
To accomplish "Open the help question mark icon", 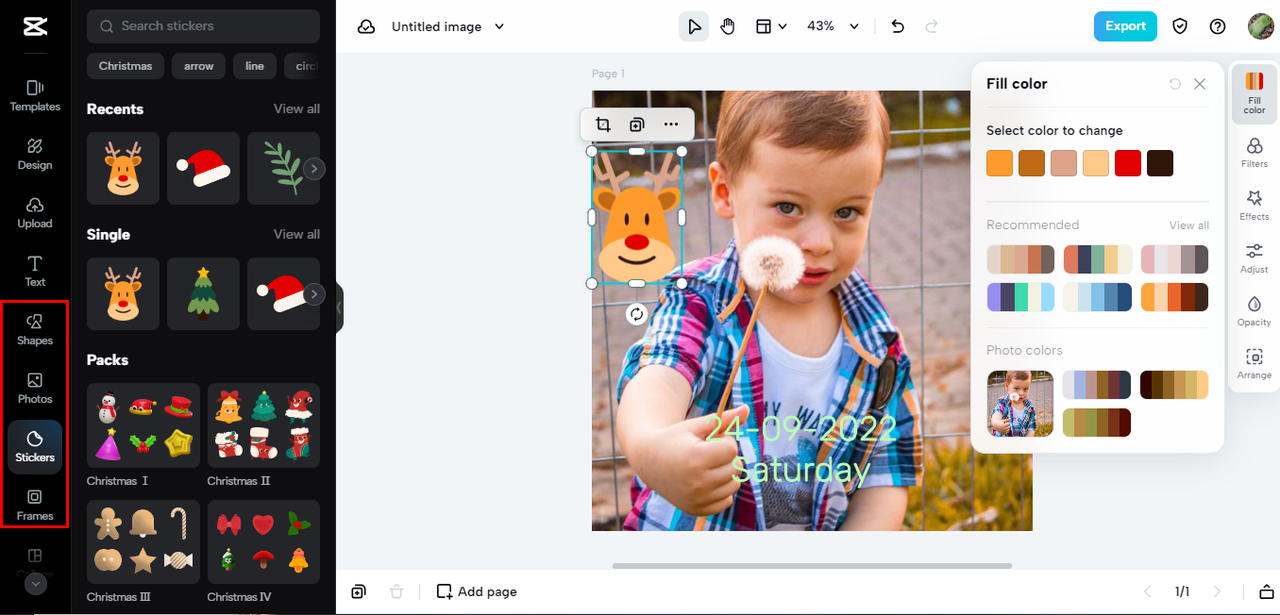I will pos(1217,27).
